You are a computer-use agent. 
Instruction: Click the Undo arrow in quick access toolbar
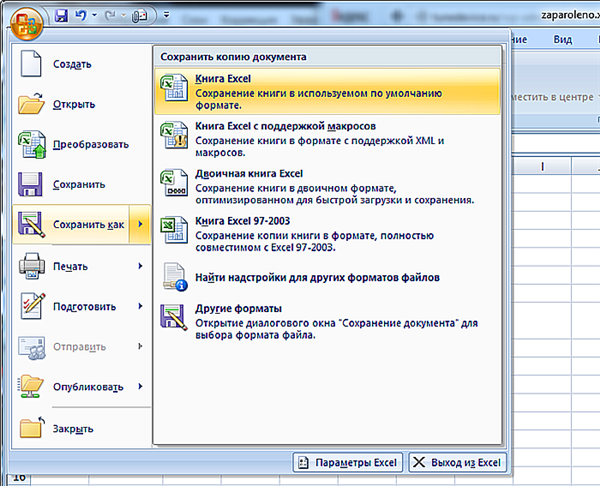point(80,15)
